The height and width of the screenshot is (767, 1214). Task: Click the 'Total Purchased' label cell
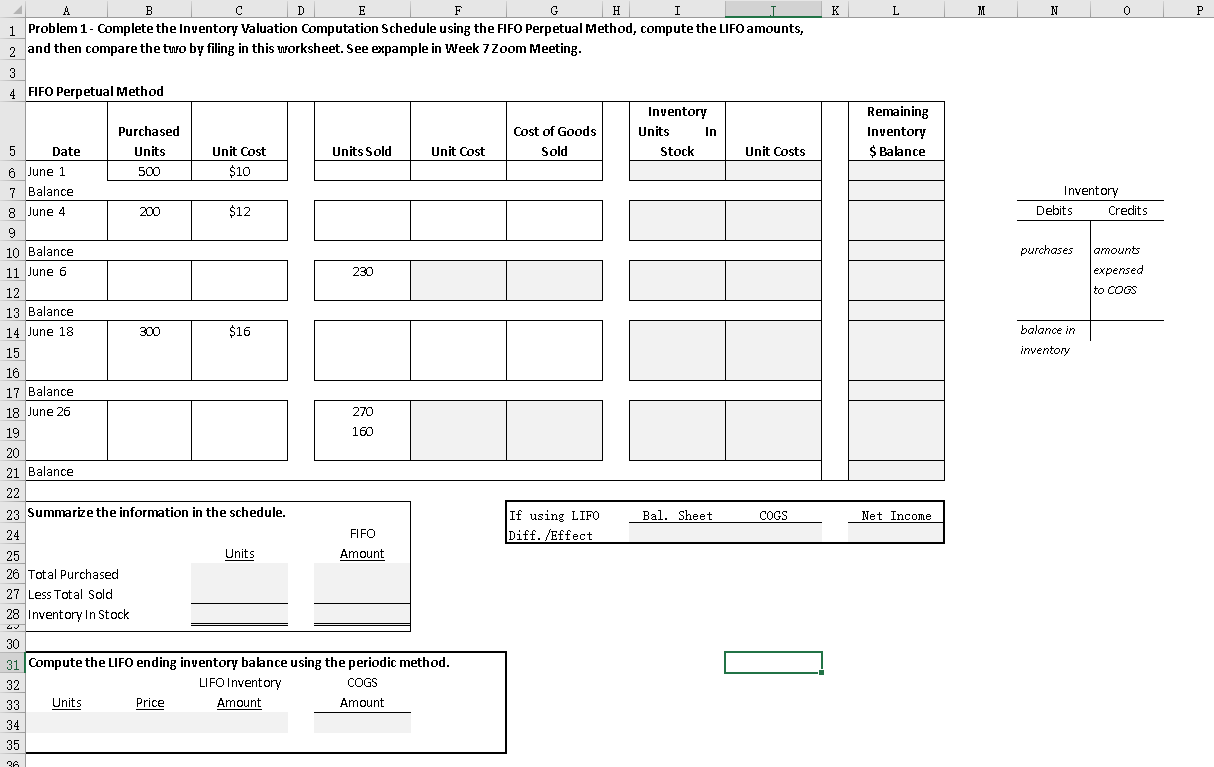74,574
